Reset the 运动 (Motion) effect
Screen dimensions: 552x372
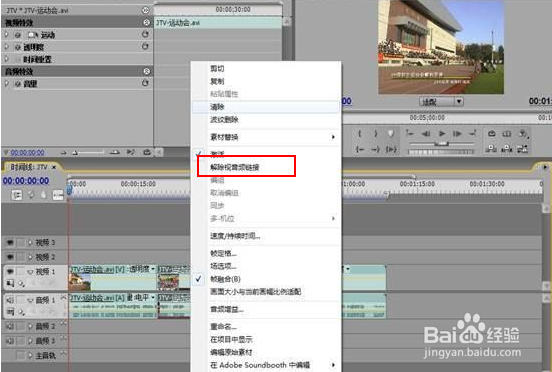[x=145, y=34]
